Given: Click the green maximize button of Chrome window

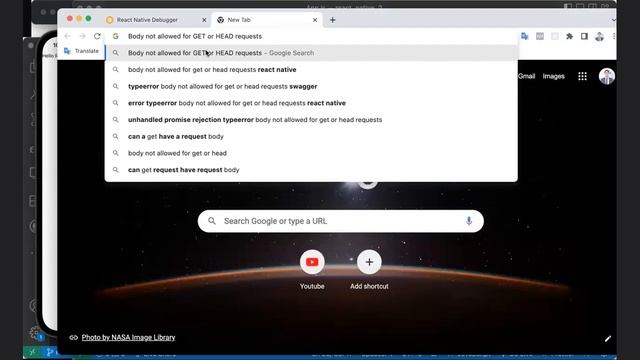Looking at the screenshot, I should point(89,19).
